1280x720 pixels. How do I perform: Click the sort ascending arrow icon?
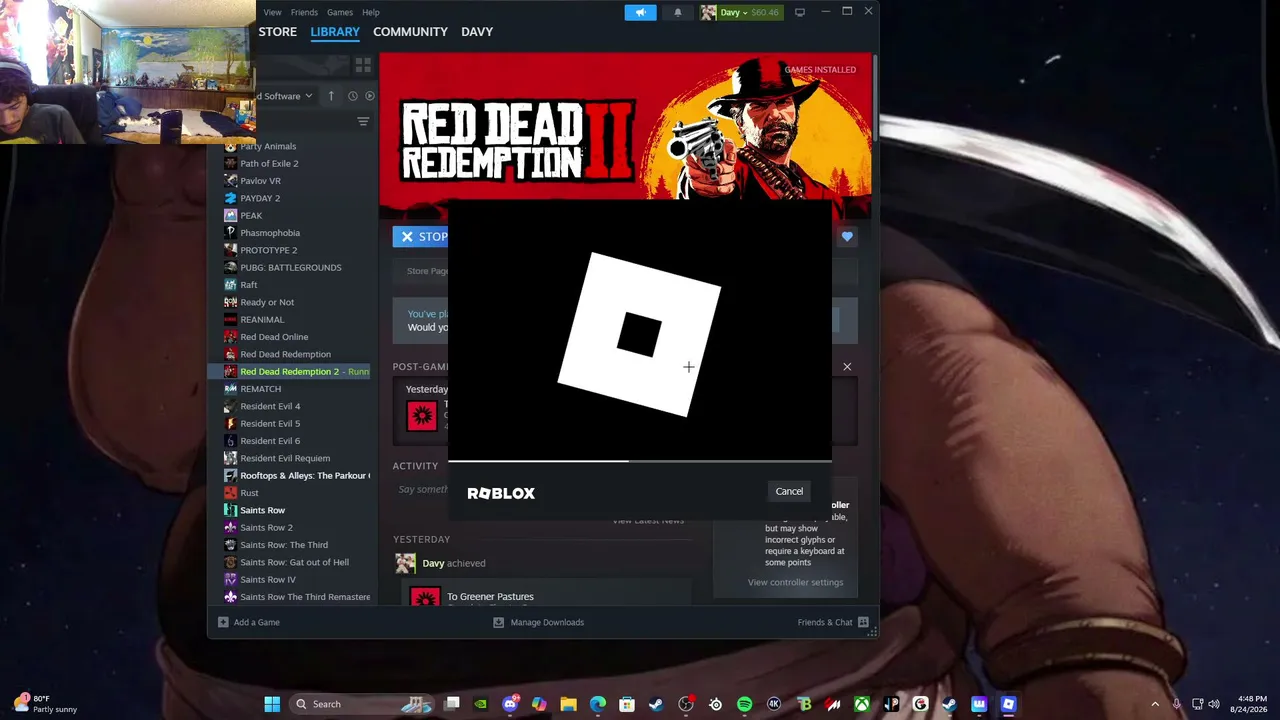[x=331, y=96]
